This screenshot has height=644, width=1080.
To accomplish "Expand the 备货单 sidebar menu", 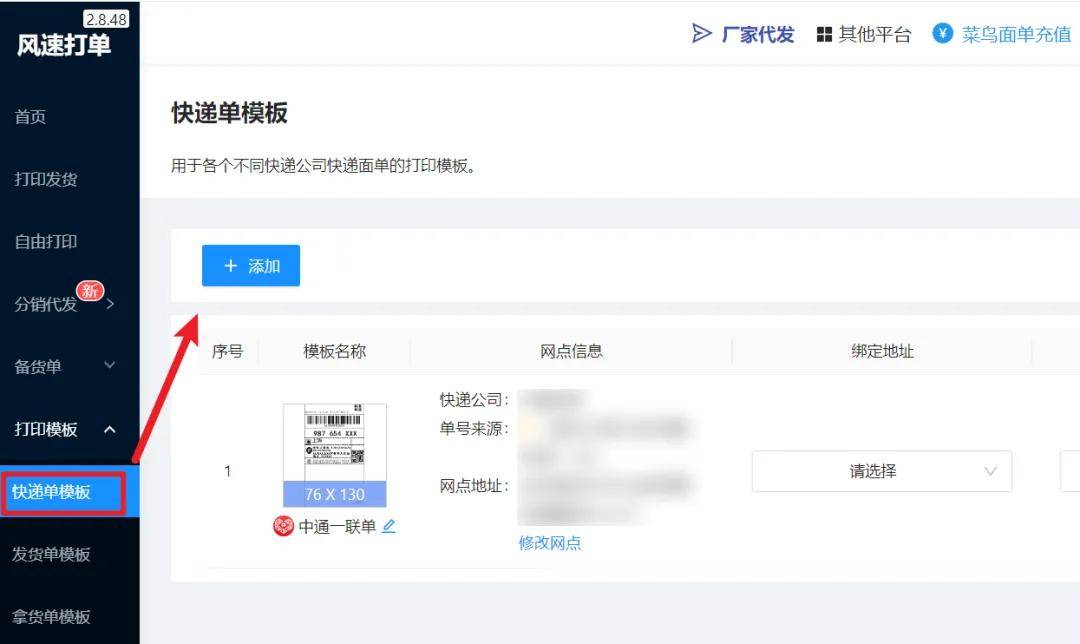I will (110, 366).
